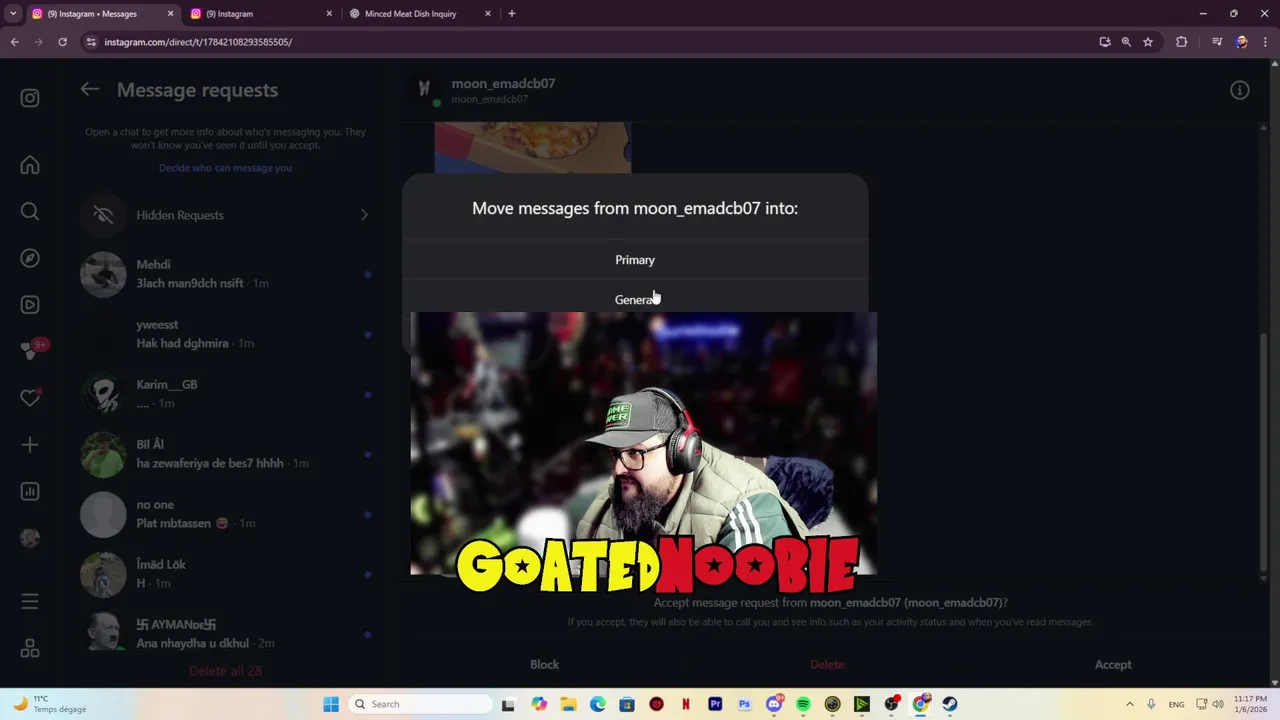This screenshot has height=720, width=1280.
Task: Open the no one message request
Action: (226, 514)
